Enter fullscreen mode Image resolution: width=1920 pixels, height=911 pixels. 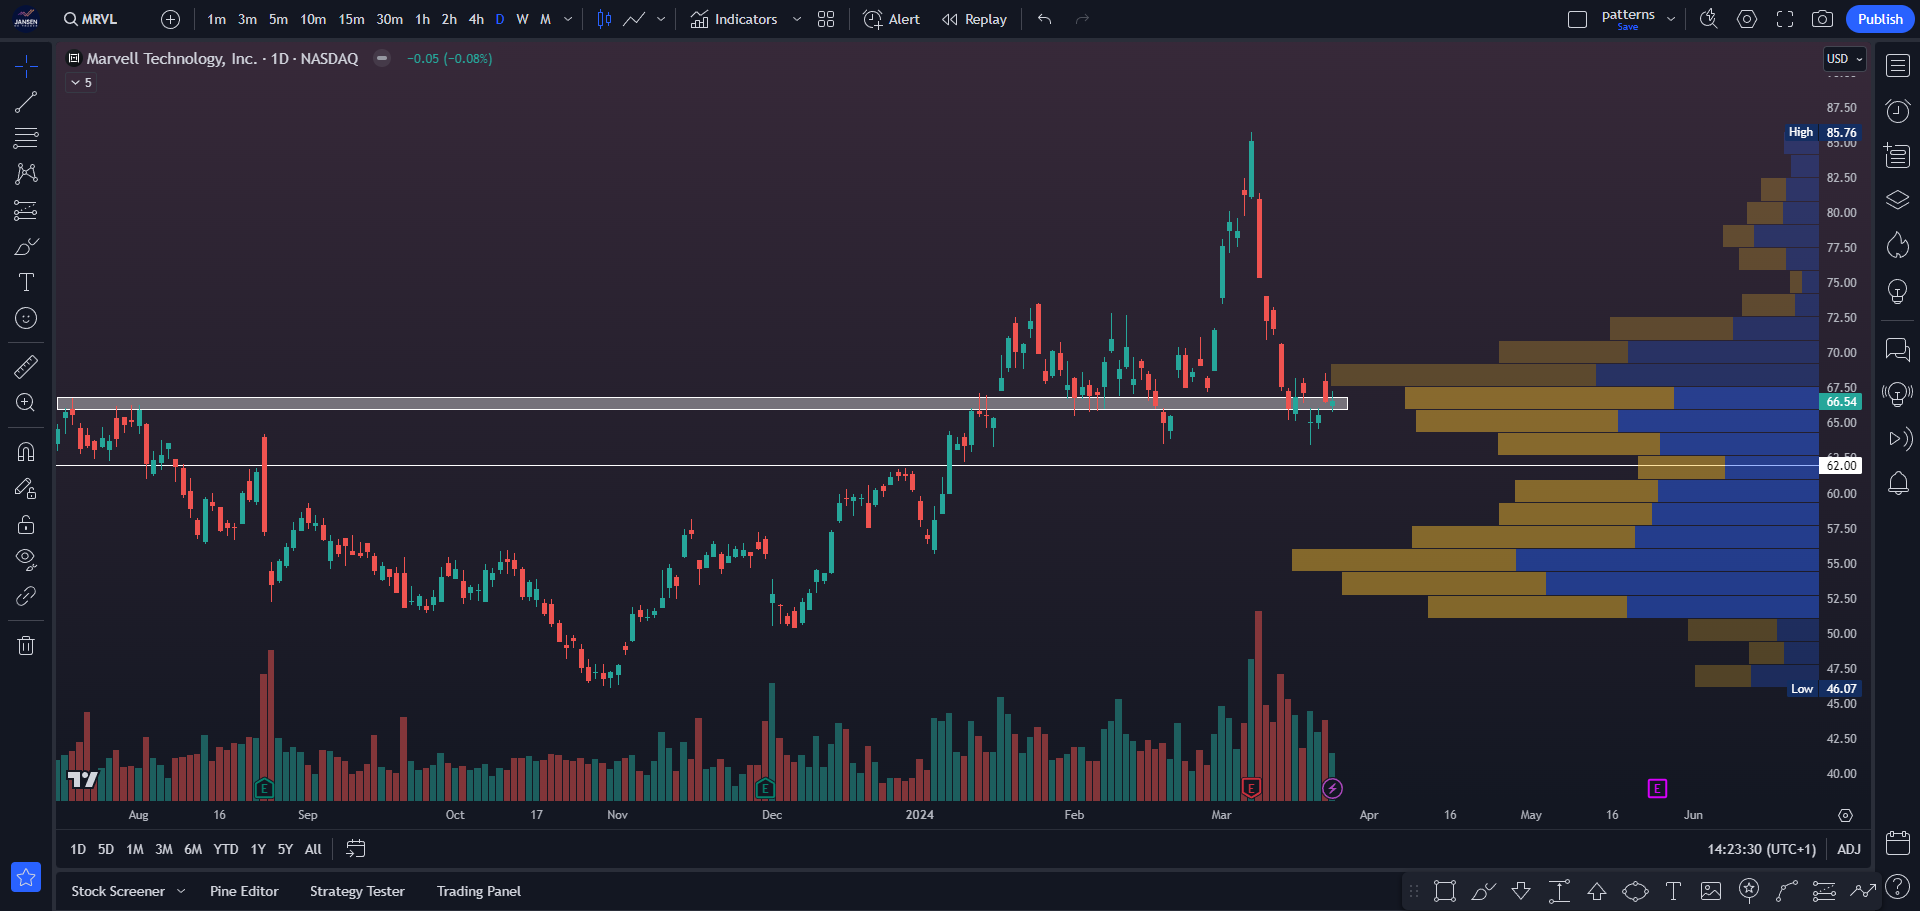pos(1785,19)
